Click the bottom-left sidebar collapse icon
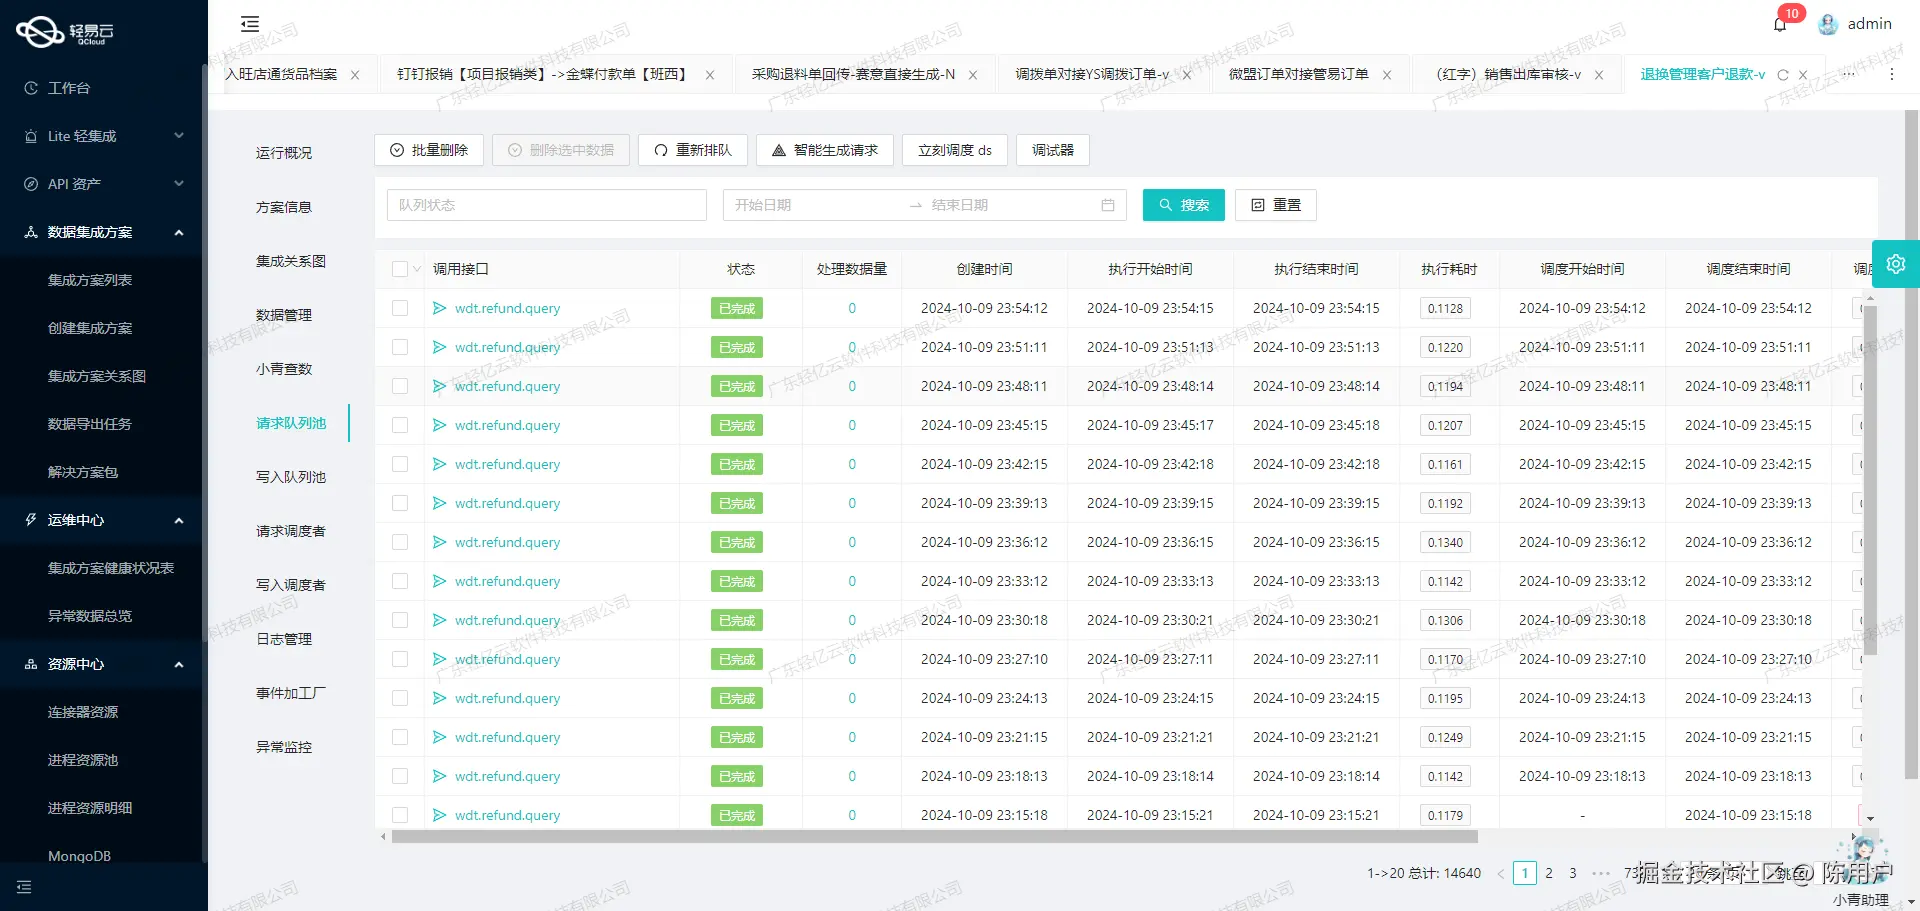Screen dimensions: 1920x911 click(x=24, y=887)
